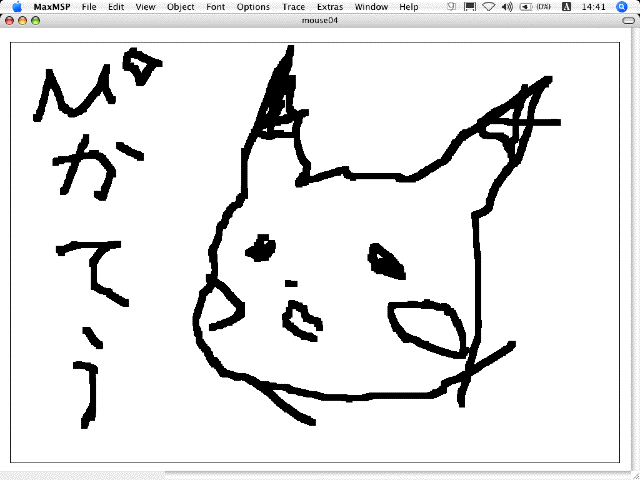Open the Object menu
This screenshot has width=640, height=480.
pyautogui.click(x=180, y=7)
